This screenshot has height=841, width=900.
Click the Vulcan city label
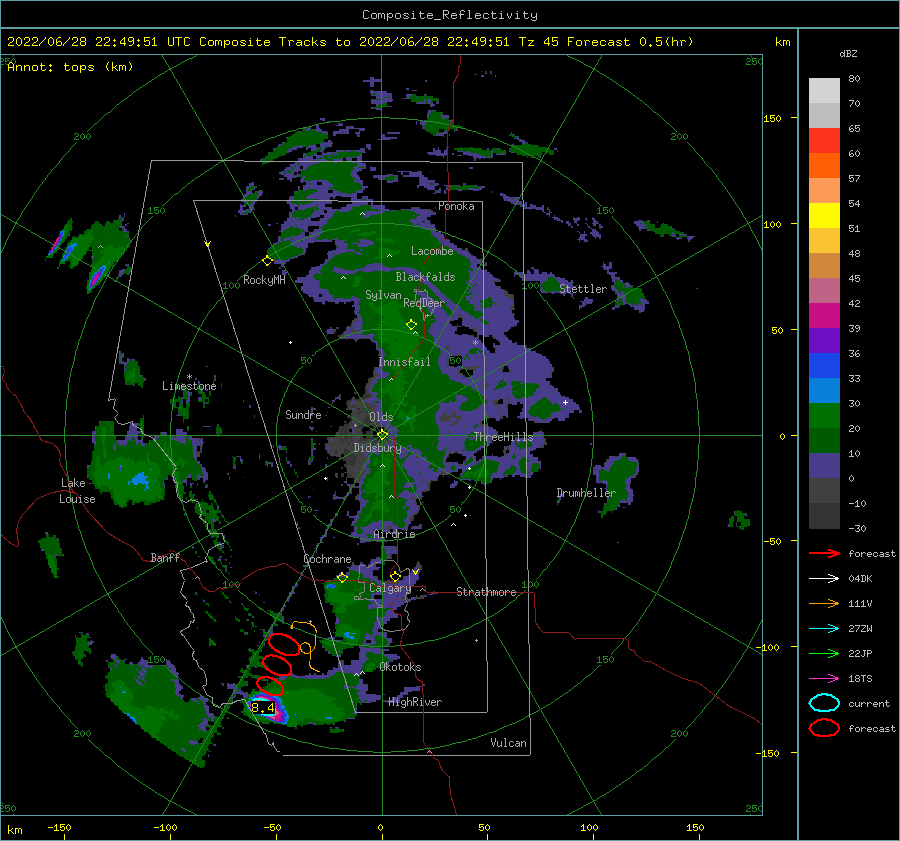(509, 743)
